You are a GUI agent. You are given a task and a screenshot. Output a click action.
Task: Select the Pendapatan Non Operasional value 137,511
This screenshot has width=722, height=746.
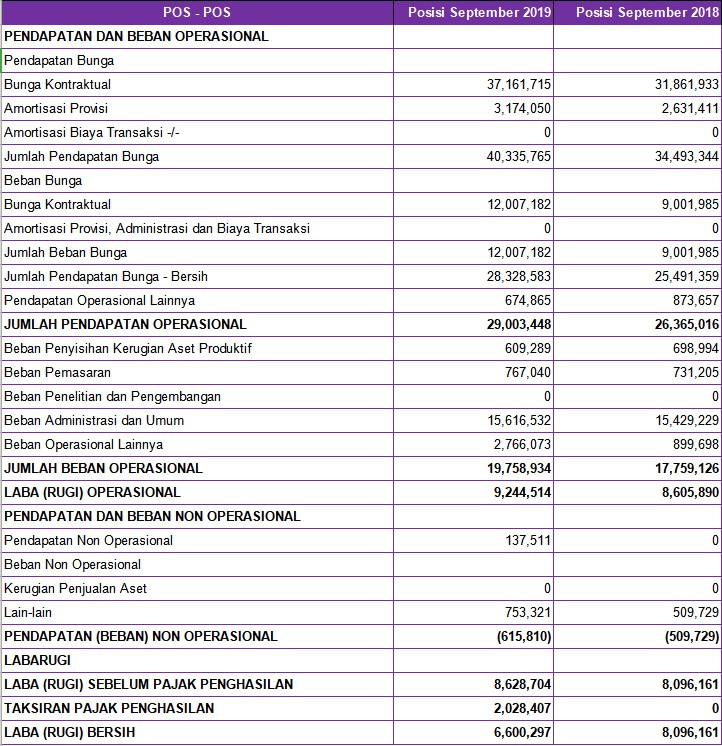[x=528, y=540]
